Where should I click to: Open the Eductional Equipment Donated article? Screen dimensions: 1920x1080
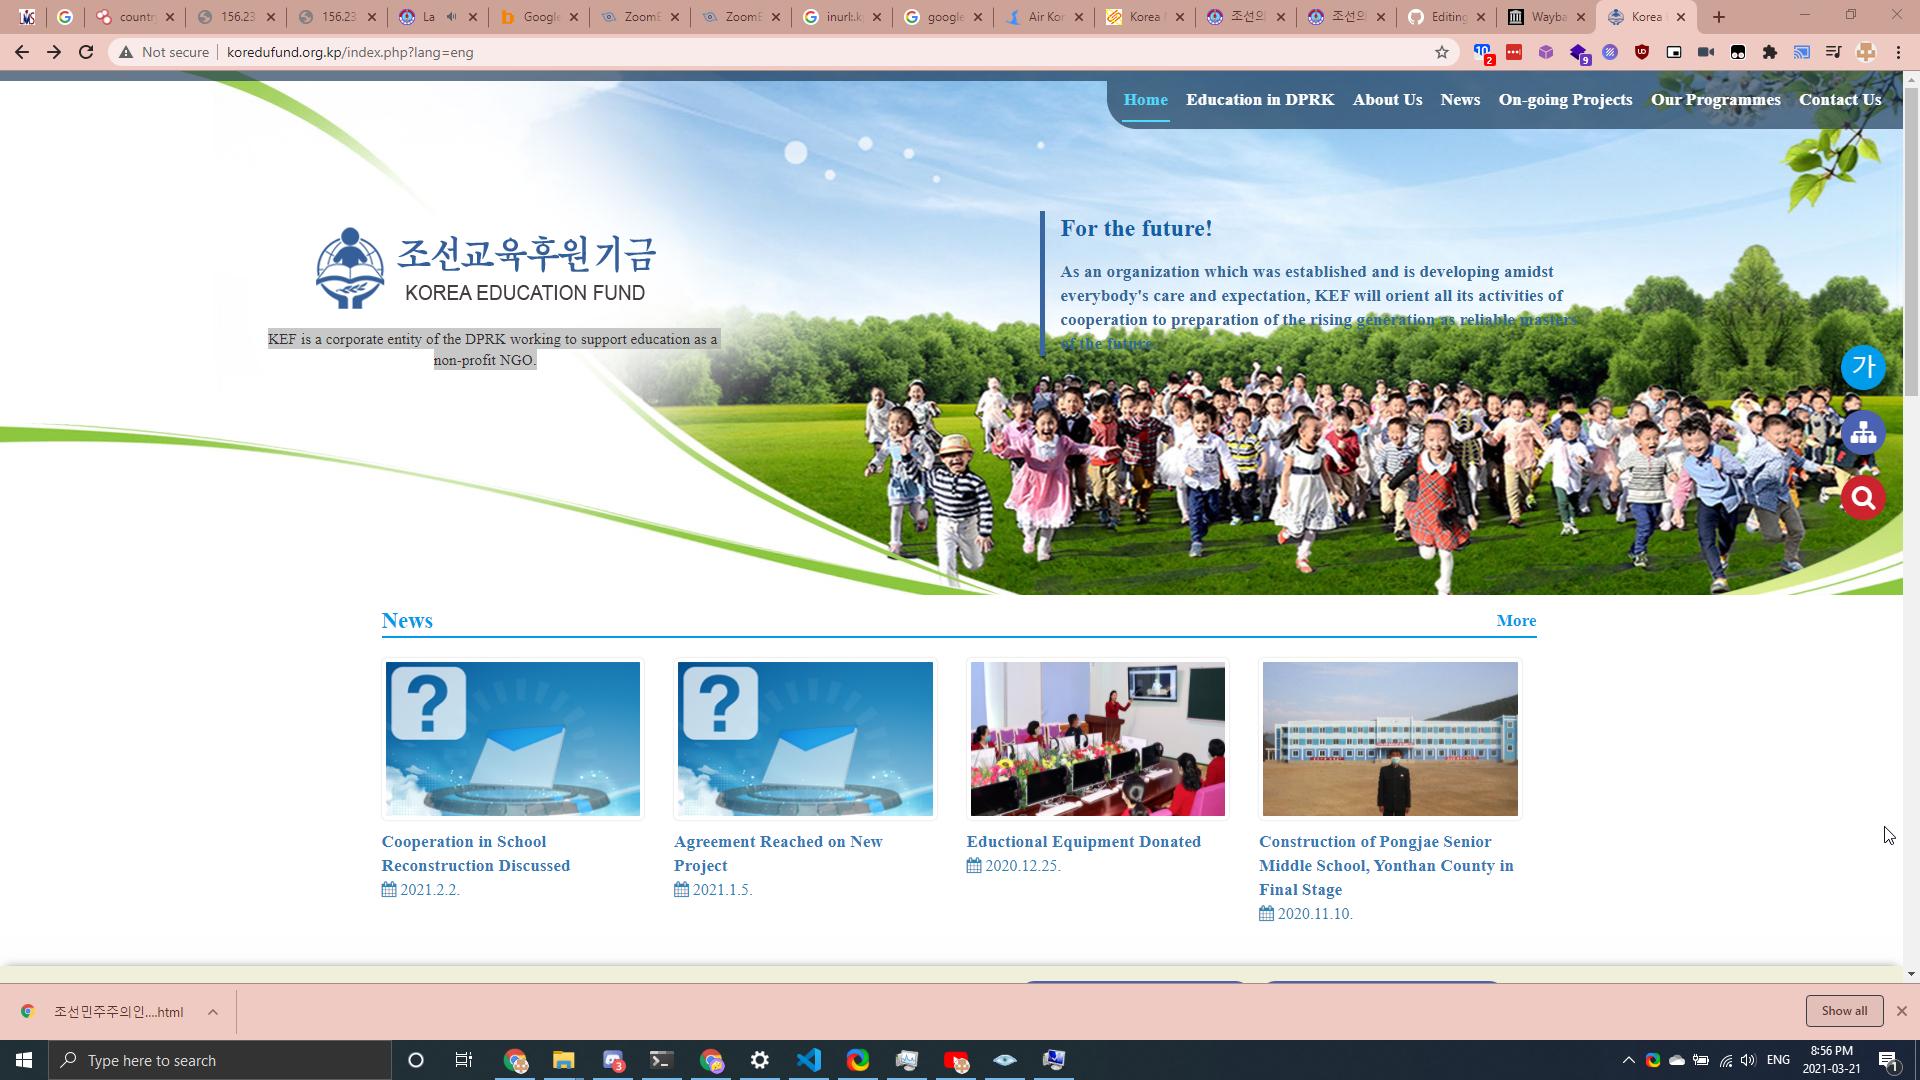click(1083, 842)
